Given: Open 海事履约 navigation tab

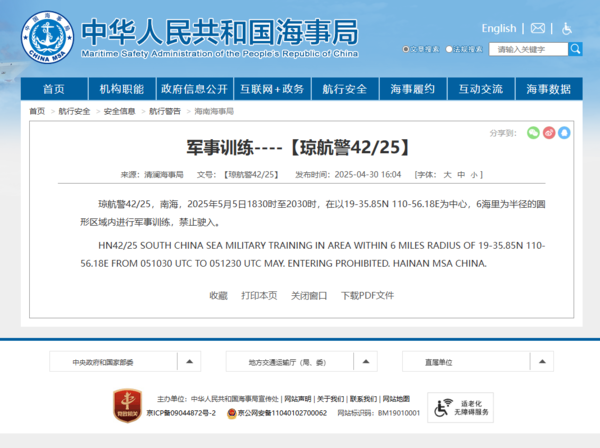Looking at the screenshot, I should click(x=412, y=89).
